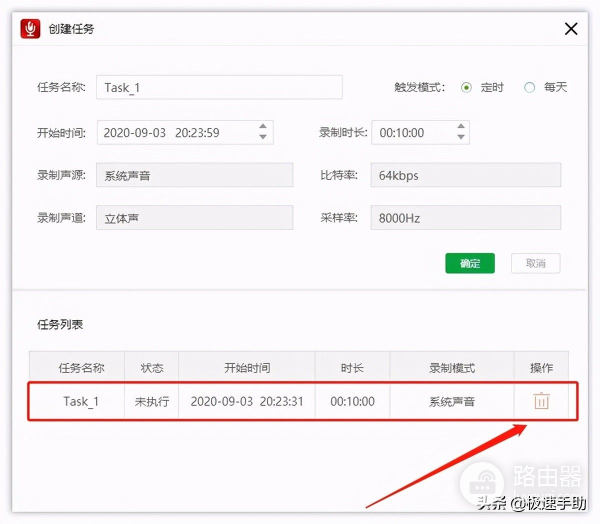Click the 操作 column header

(x=541, y=368)
